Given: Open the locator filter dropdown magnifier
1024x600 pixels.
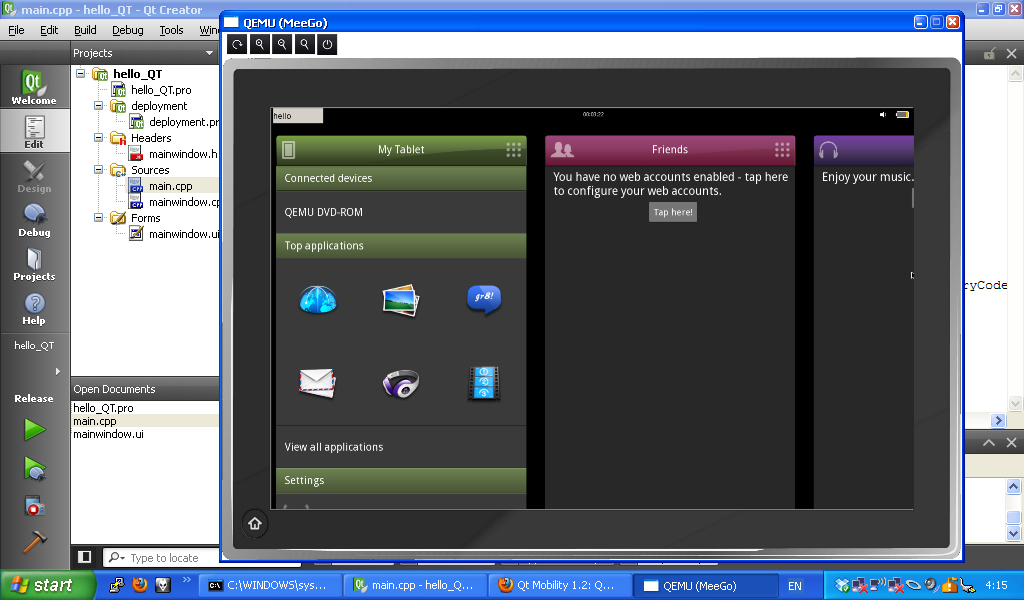Looking at the screenshot, I should 117,558.
